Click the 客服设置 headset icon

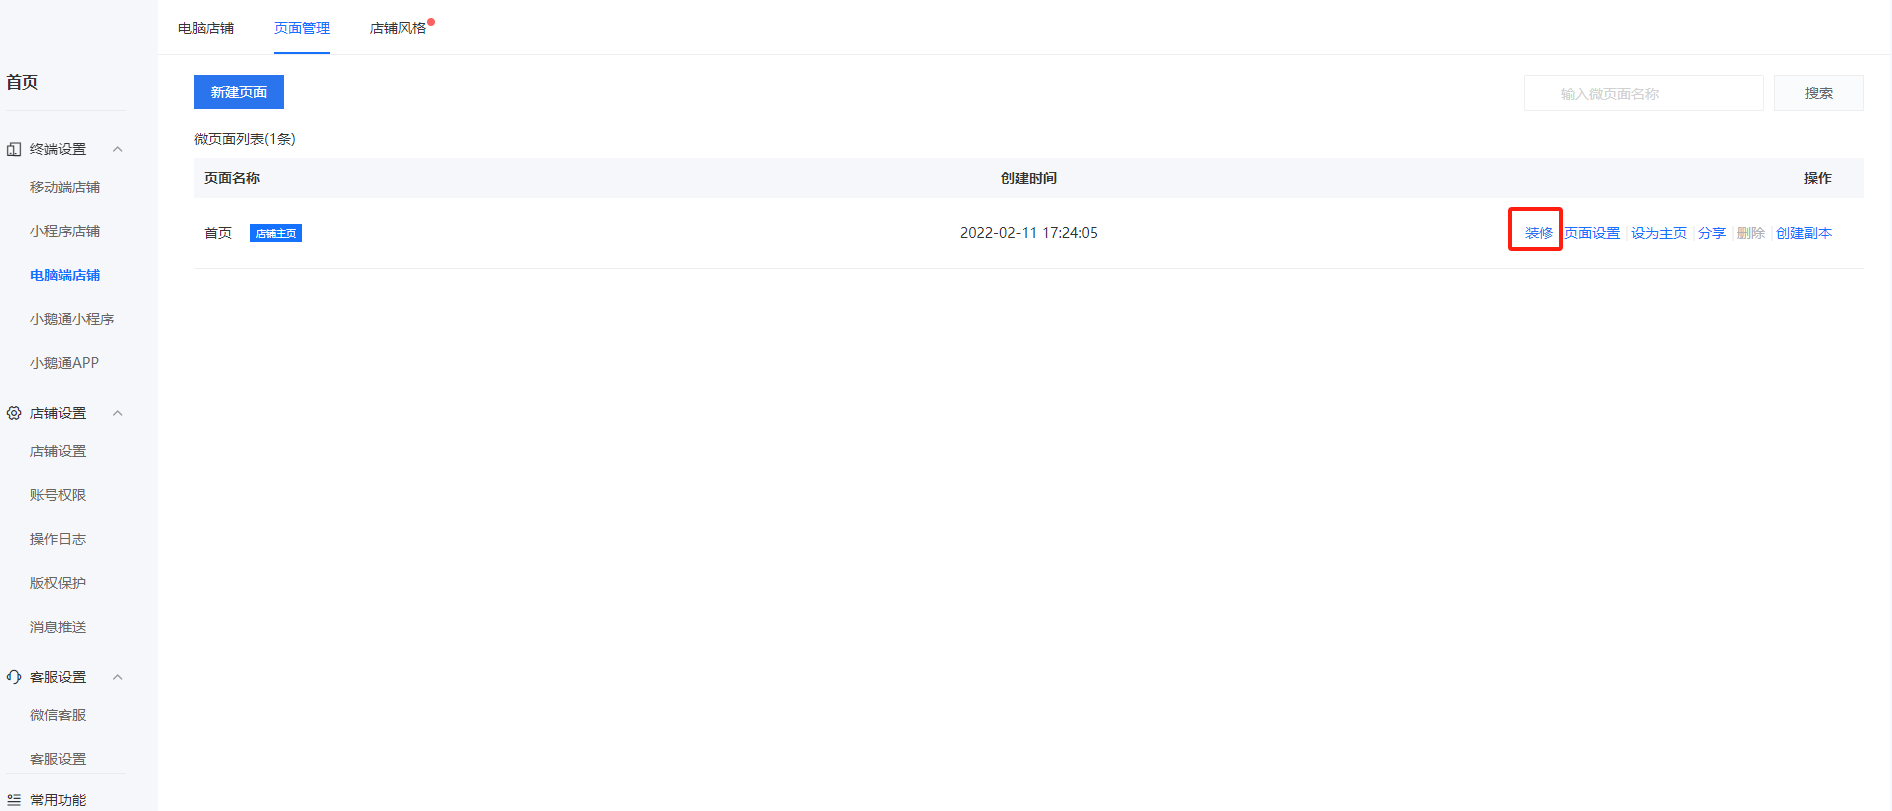point(14,677)
